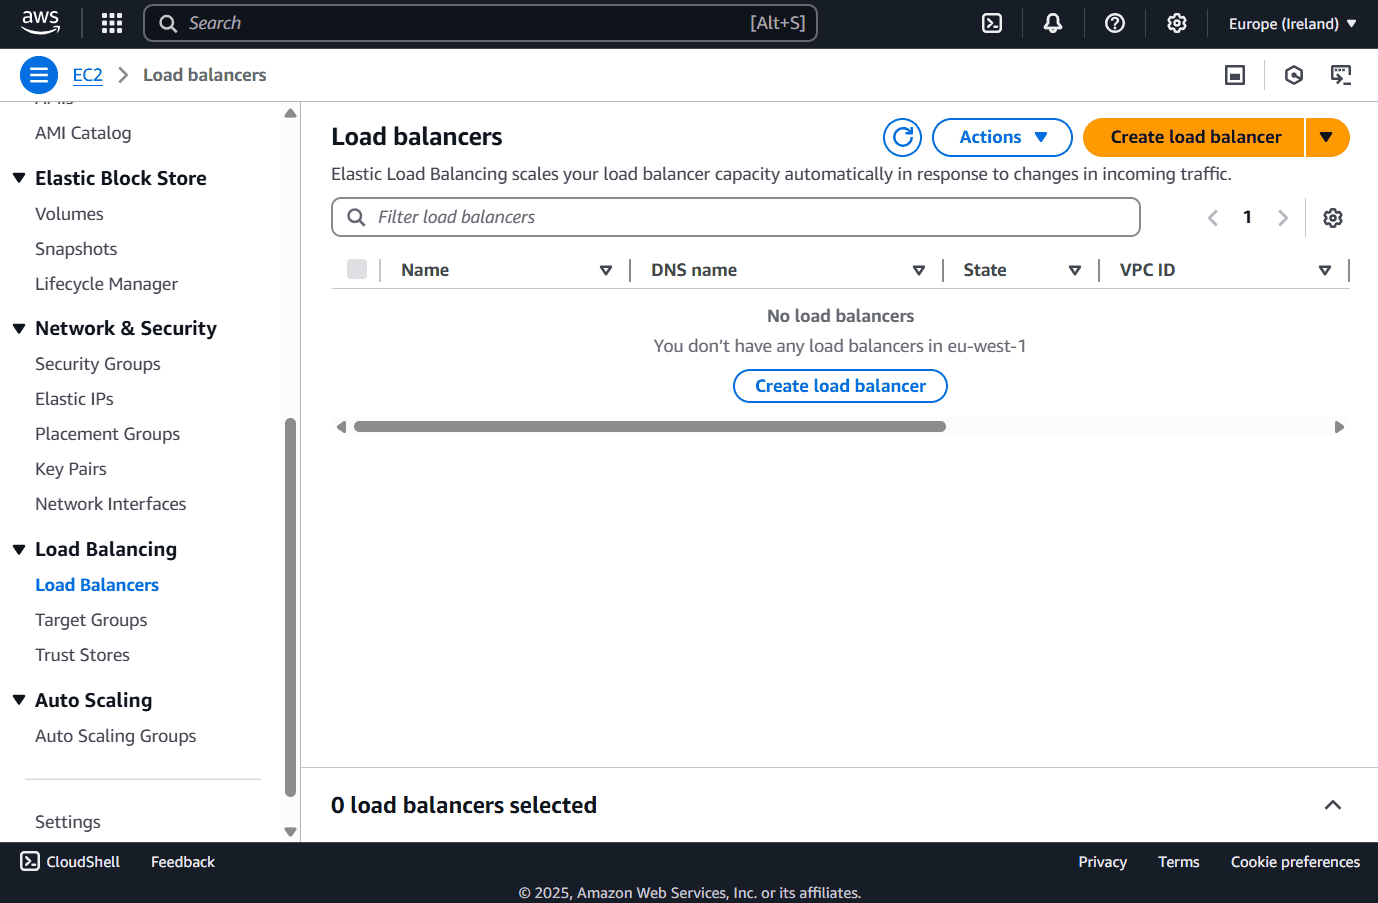The width and height of the screenshot is (1378, 903).
Task: Open the Europe (Ireland) region selector
Action: pos(1292,23)
